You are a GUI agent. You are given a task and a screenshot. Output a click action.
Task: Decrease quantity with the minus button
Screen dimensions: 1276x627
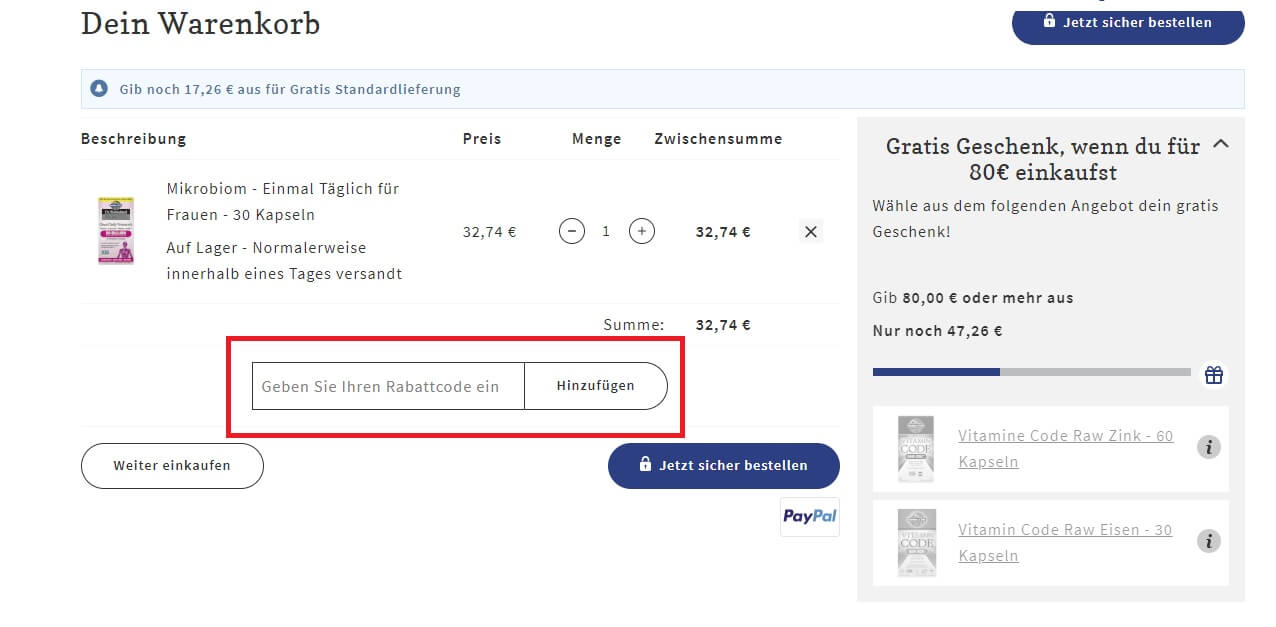572,231
